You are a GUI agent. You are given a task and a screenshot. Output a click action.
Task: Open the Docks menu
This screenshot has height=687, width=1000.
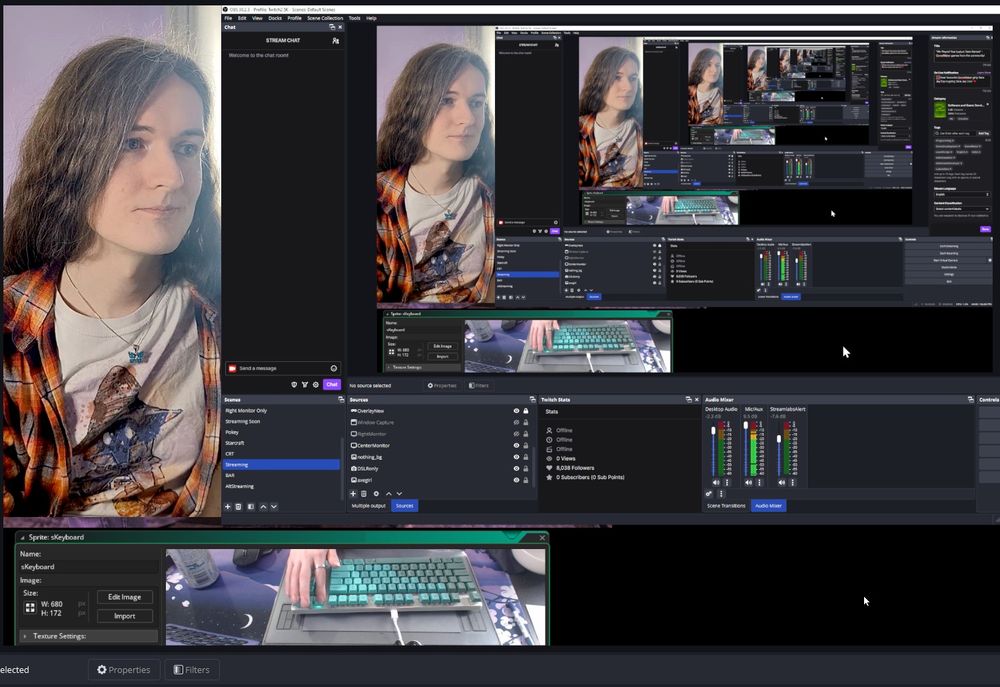click(274, 18)
